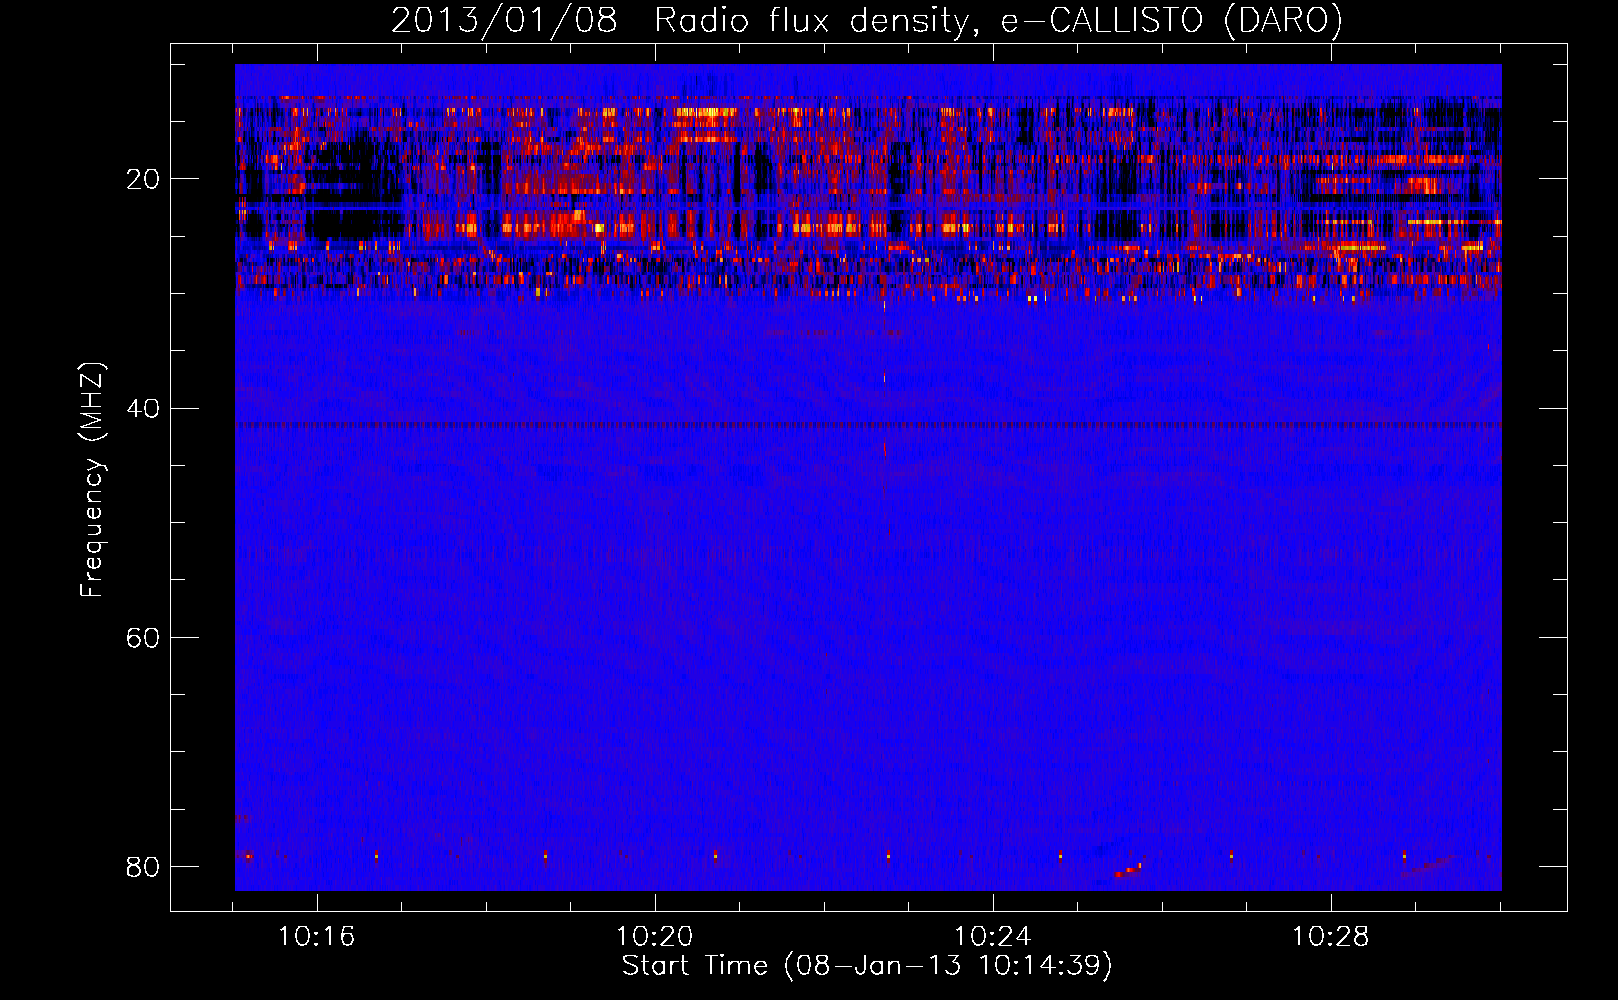
Task: Click the 'e-CALLISTO (DARO)' station label
Action: (1172, 21)
